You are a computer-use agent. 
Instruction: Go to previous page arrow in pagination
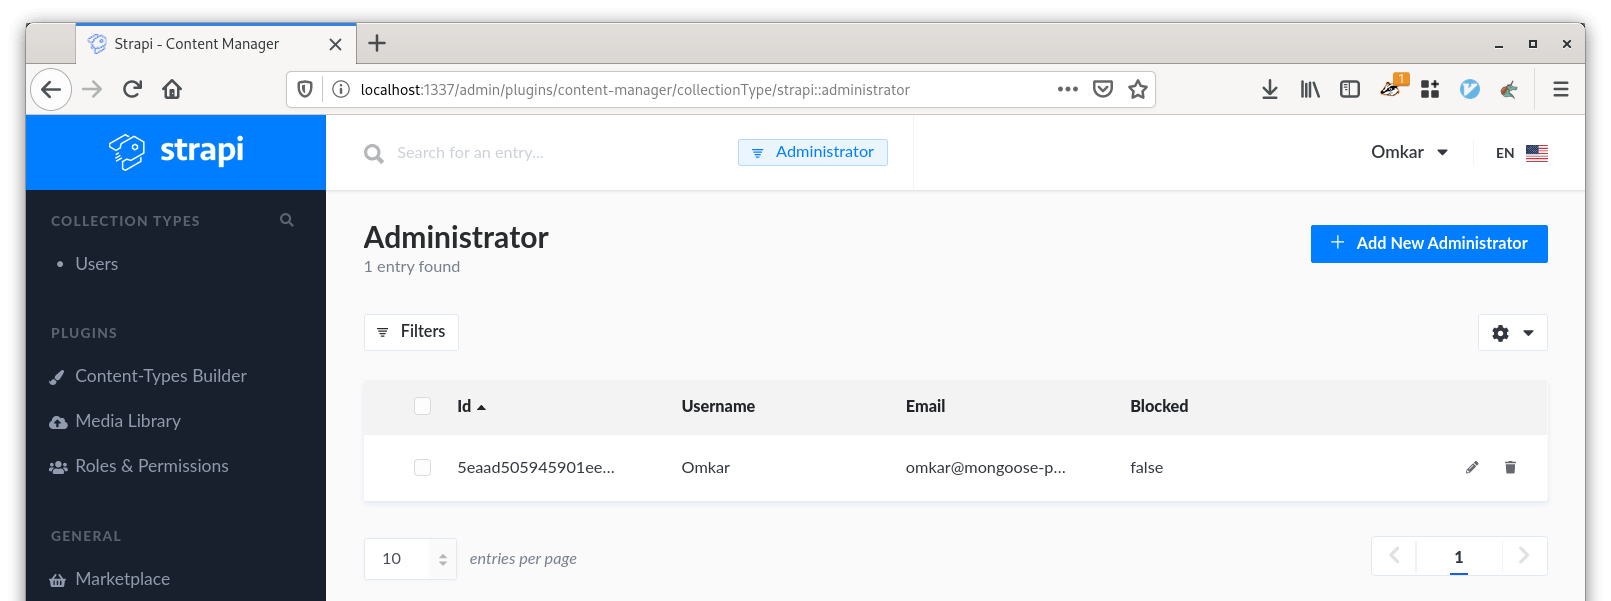[1394, 556]
